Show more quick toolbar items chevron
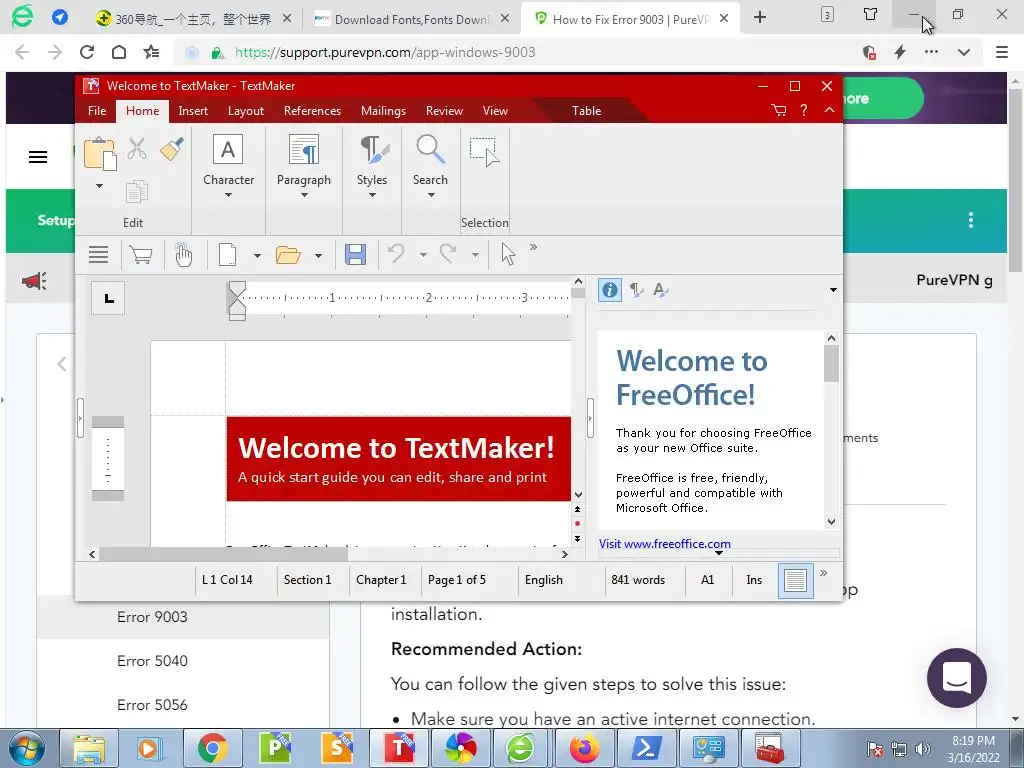 534,247
